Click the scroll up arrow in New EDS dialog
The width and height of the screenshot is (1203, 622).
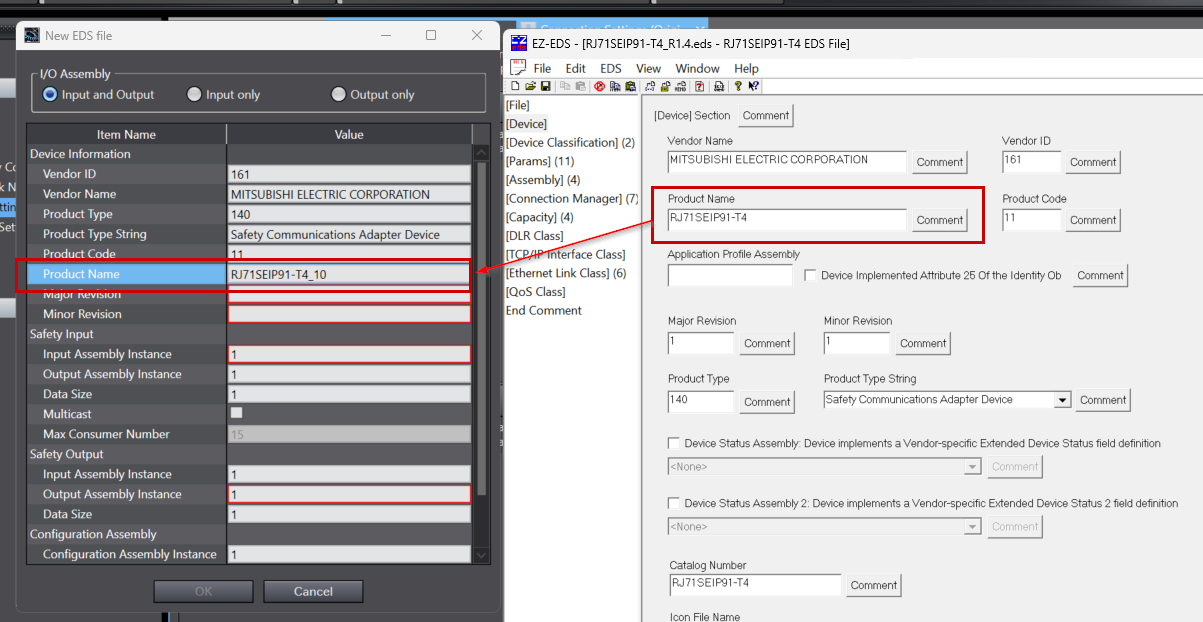[482, 152]
